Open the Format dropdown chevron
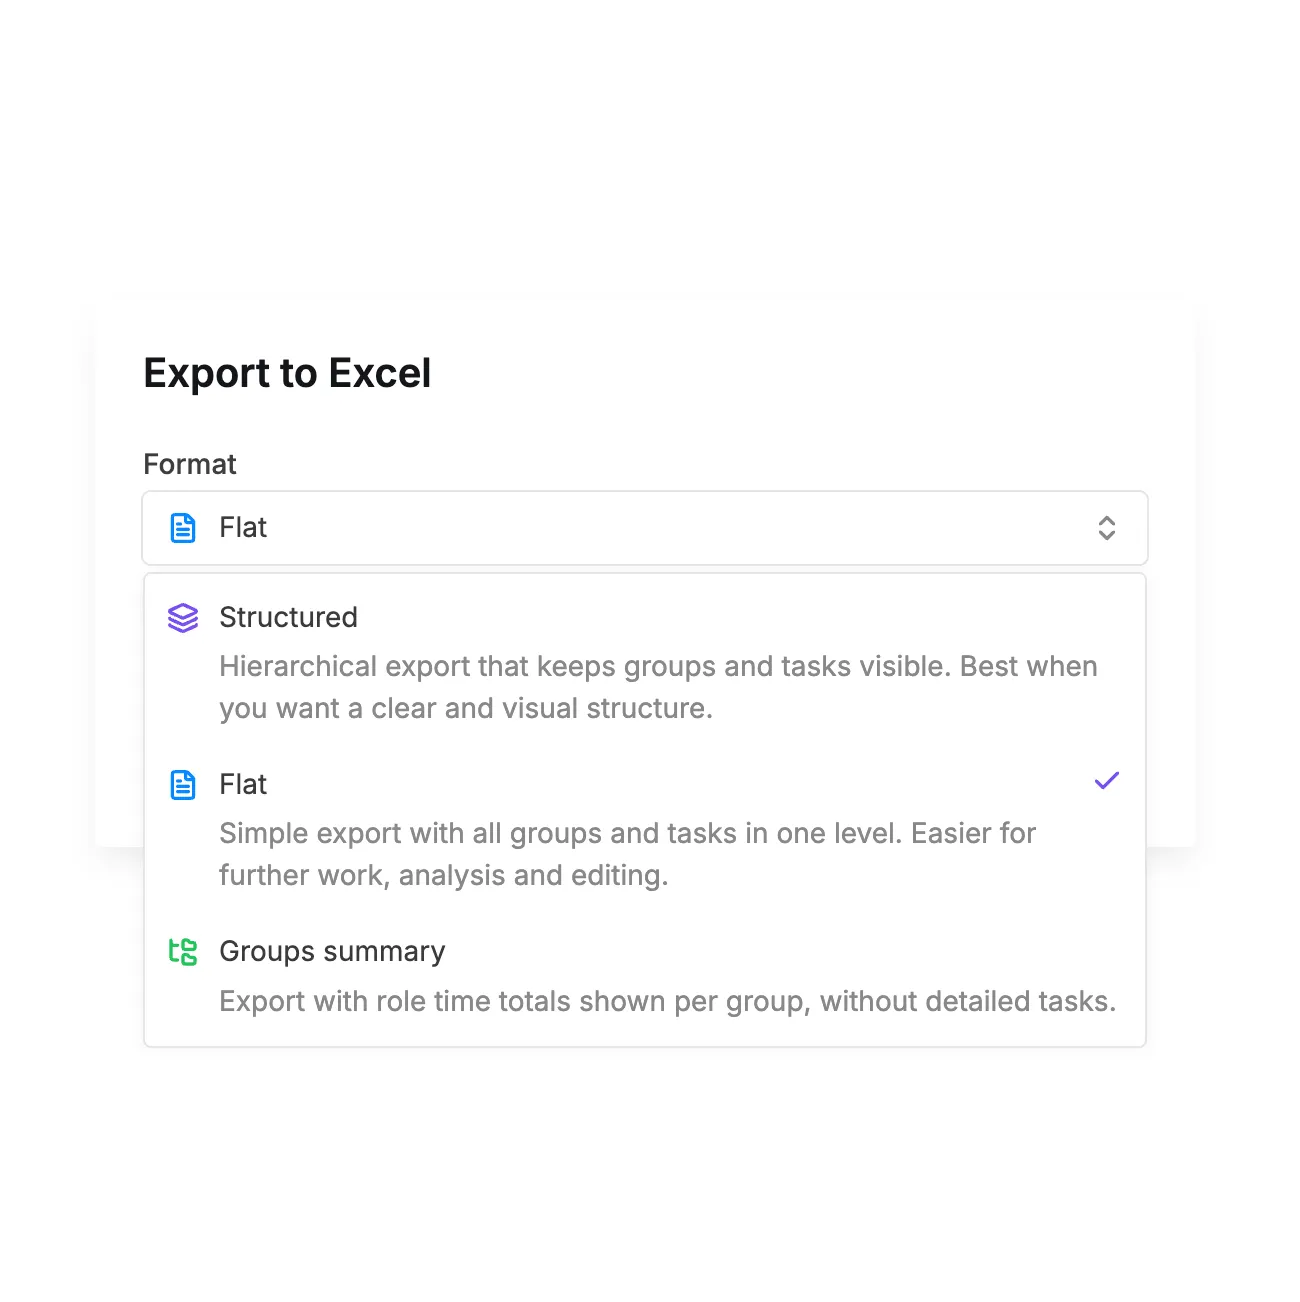Screen dimensions: 1300x1302 point(1106,528)
